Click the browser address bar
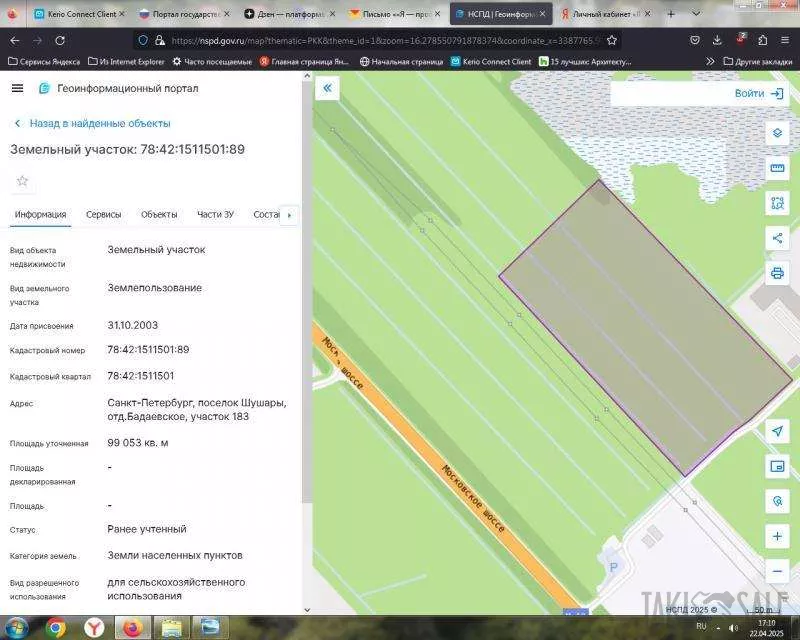The height and width of the screenshot is (640, 800). [x=380, y=40]
